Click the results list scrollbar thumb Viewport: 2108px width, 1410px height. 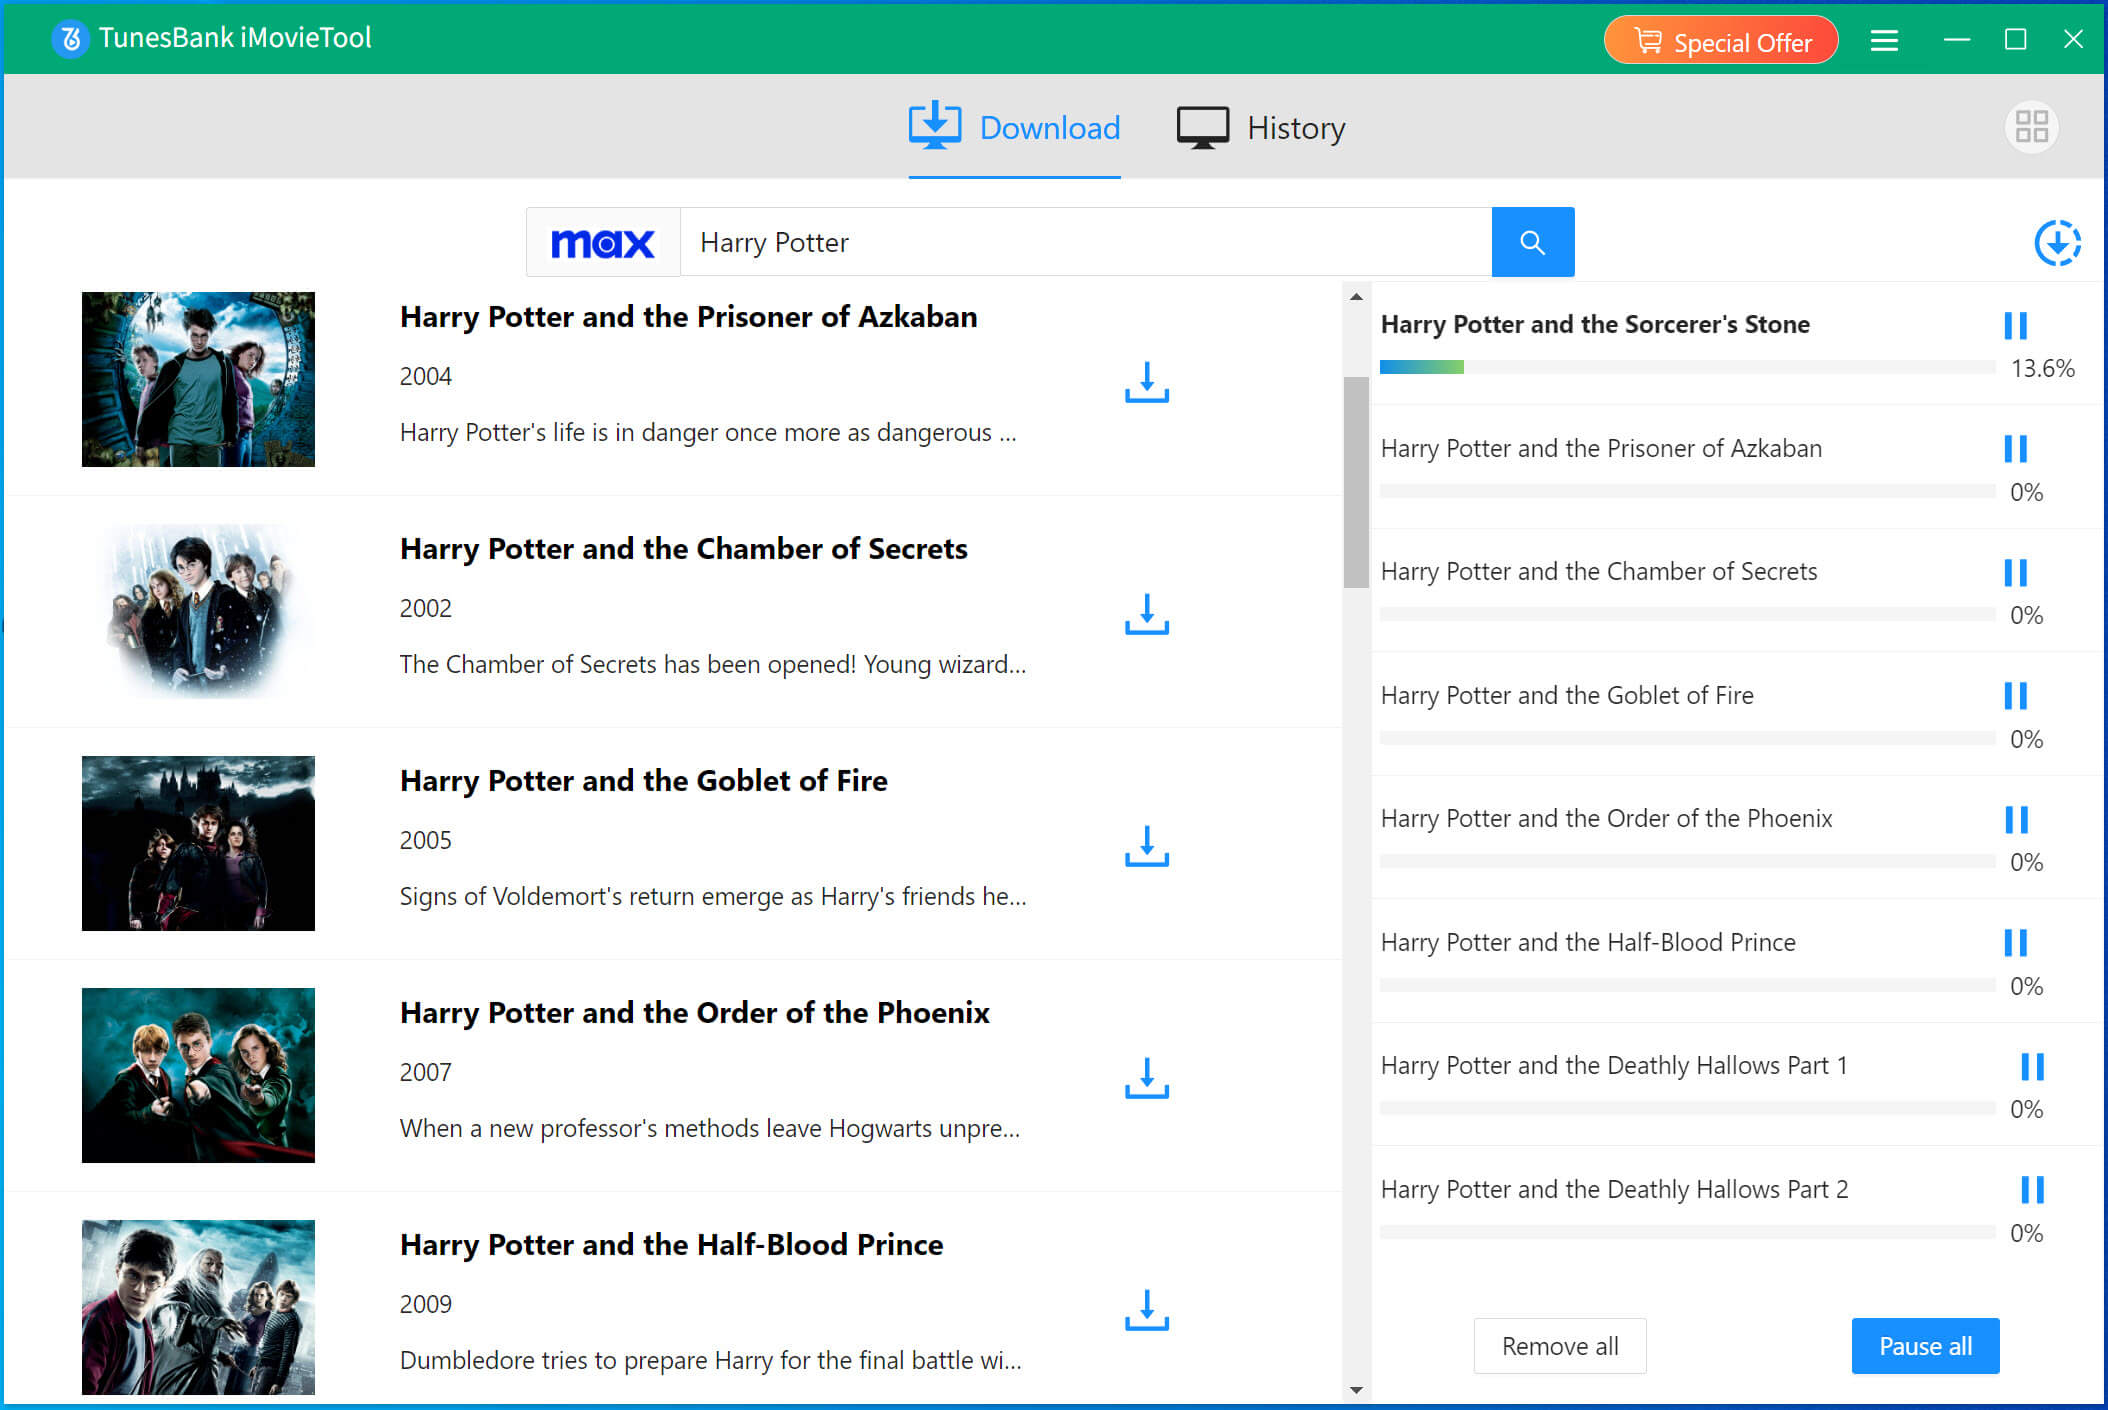(x=1356, y=482)
